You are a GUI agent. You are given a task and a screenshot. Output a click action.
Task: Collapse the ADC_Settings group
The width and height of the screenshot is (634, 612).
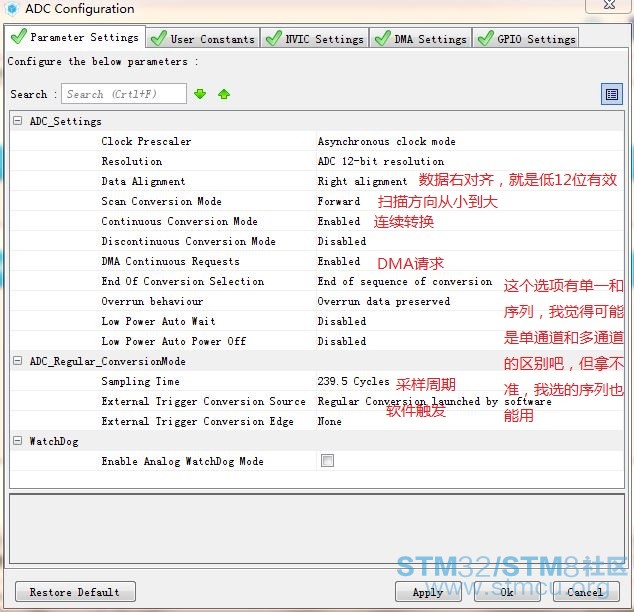[x=17, y=120]
